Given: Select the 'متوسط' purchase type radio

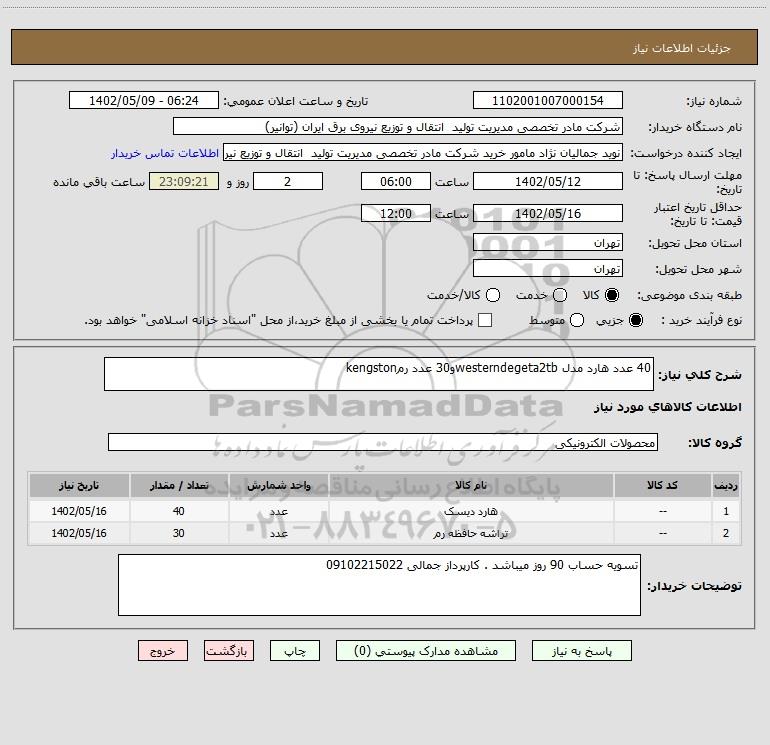Looking at the screenshot, I should (577, 320).
